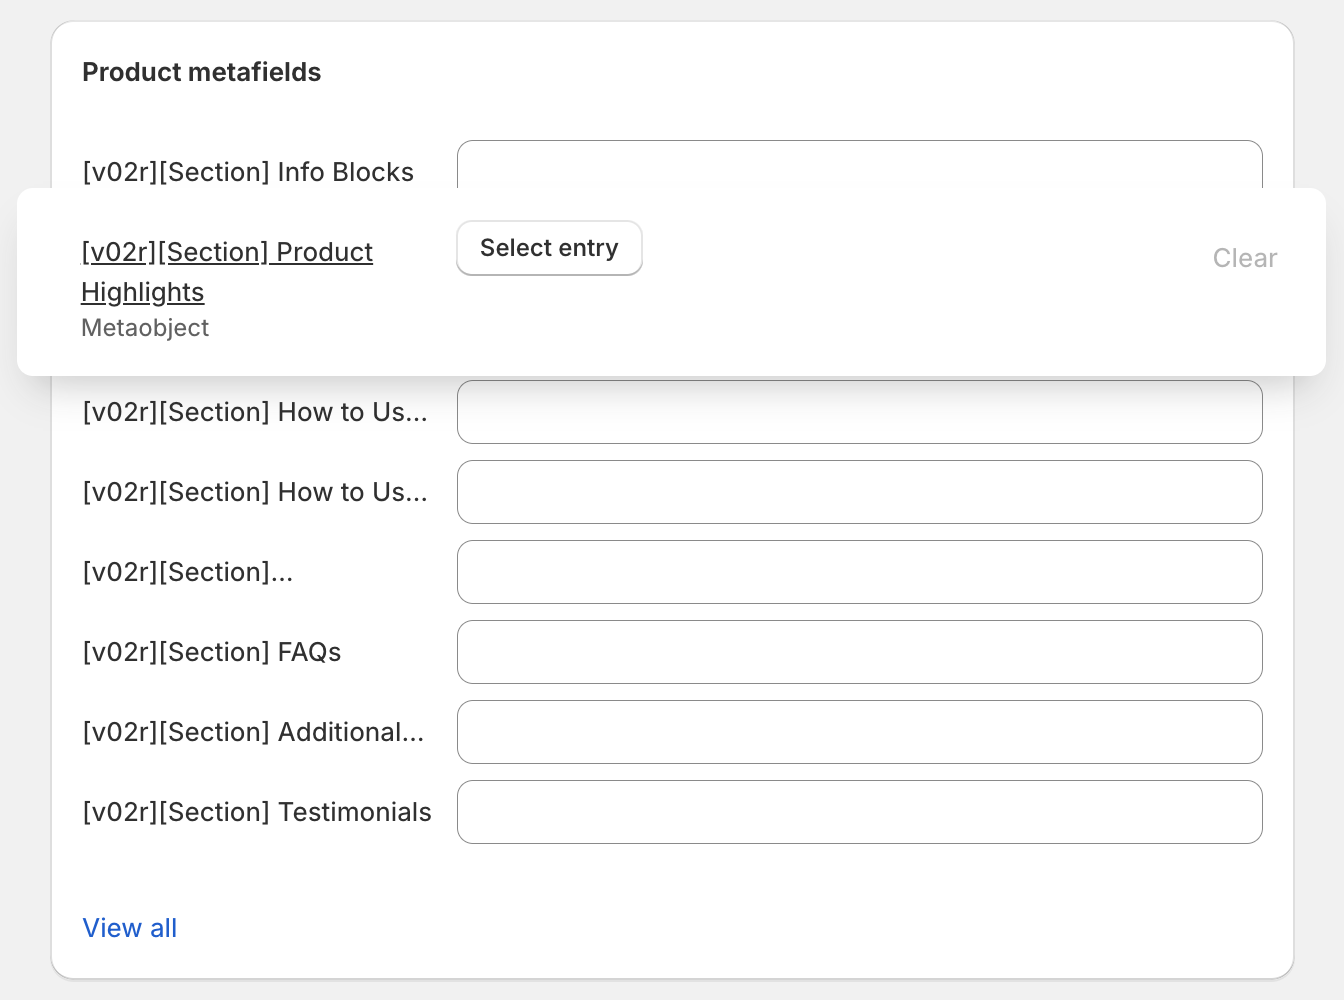Screen dimensions: 1344x1000
Task: Click the '[v02r][Section]...' truncated label
Action: (x=188, y=572)
